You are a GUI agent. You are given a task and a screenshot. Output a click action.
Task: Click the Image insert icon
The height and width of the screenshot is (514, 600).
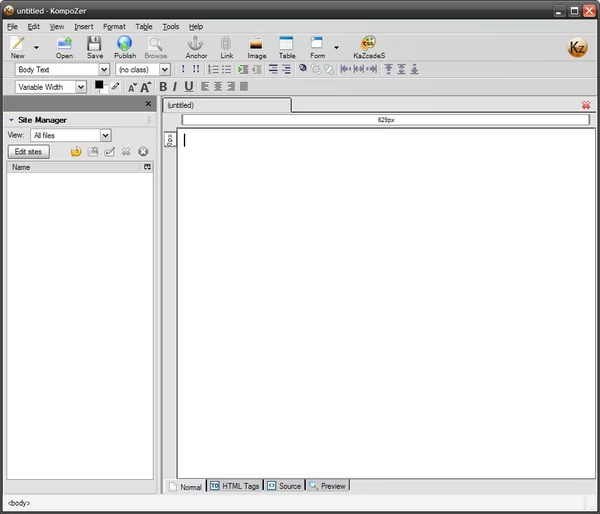pos(256,44)
